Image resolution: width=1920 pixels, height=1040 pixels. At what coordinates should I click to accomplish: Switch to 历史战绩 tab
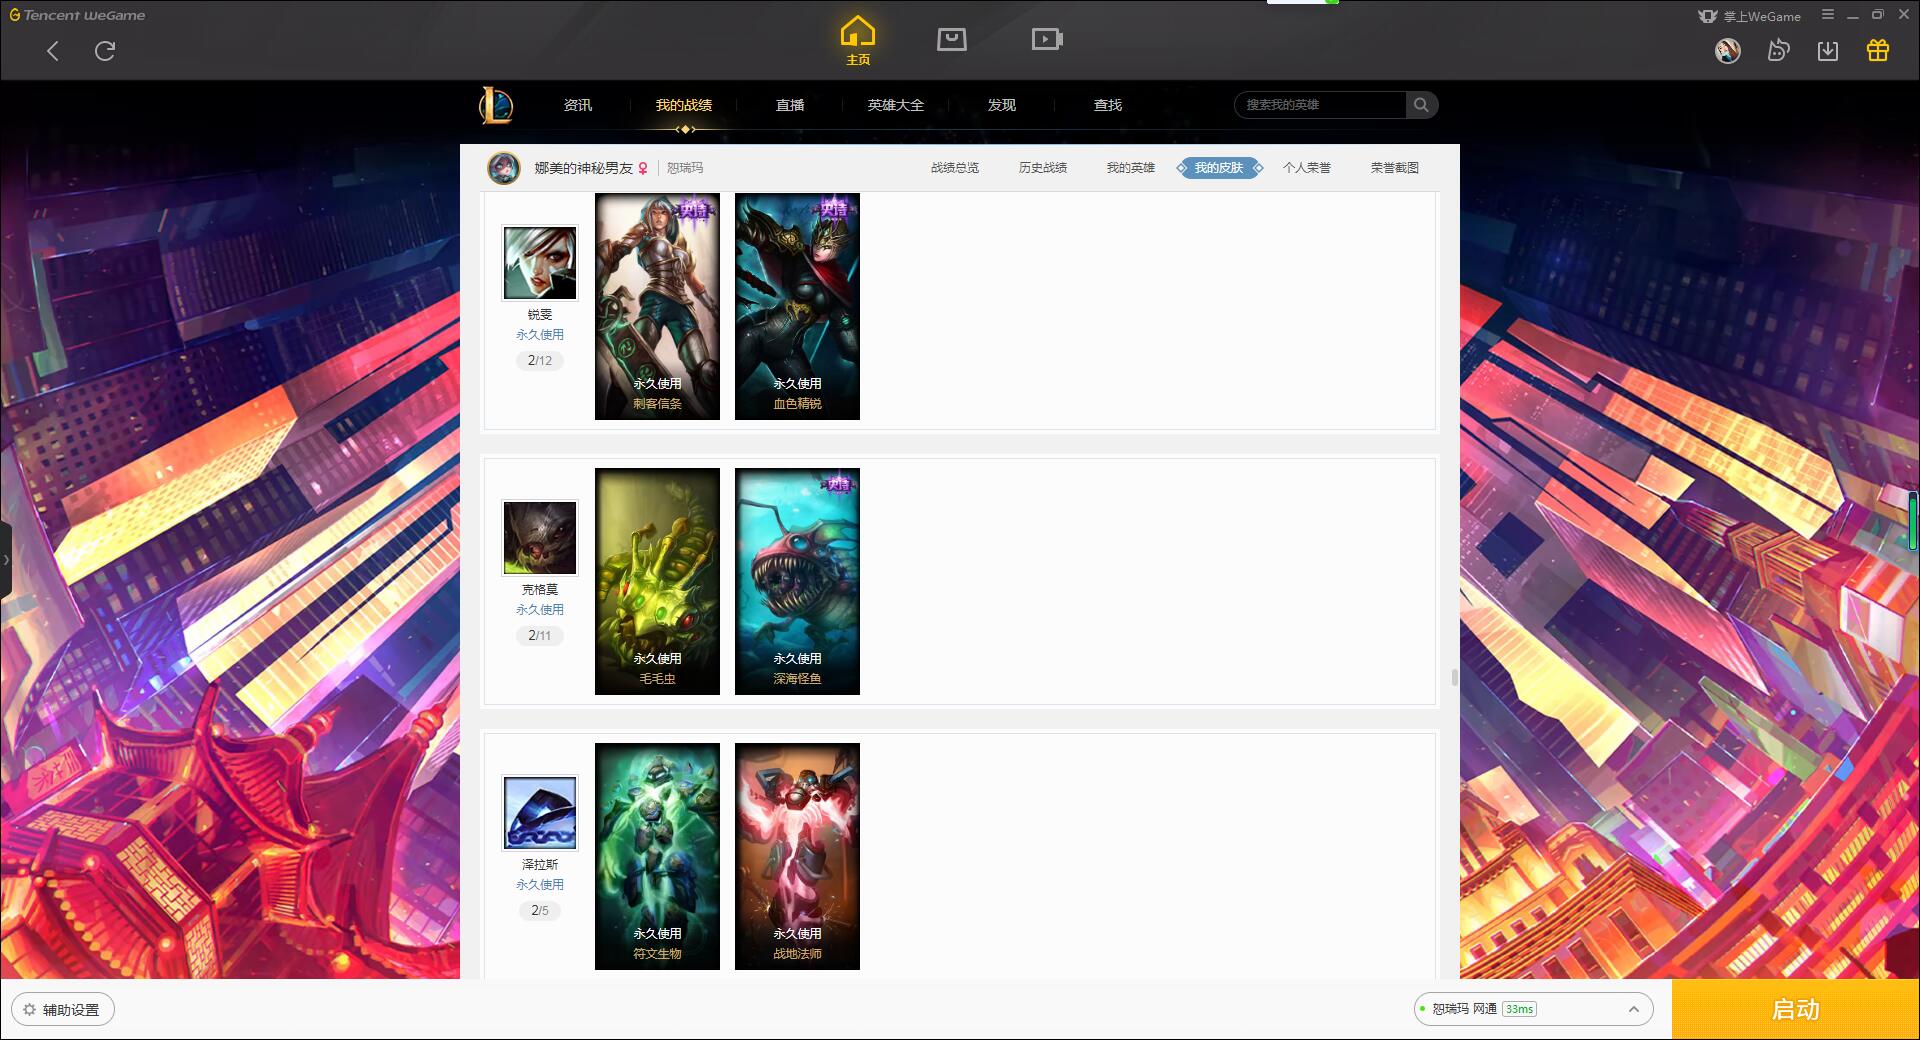click(1043, 168)
